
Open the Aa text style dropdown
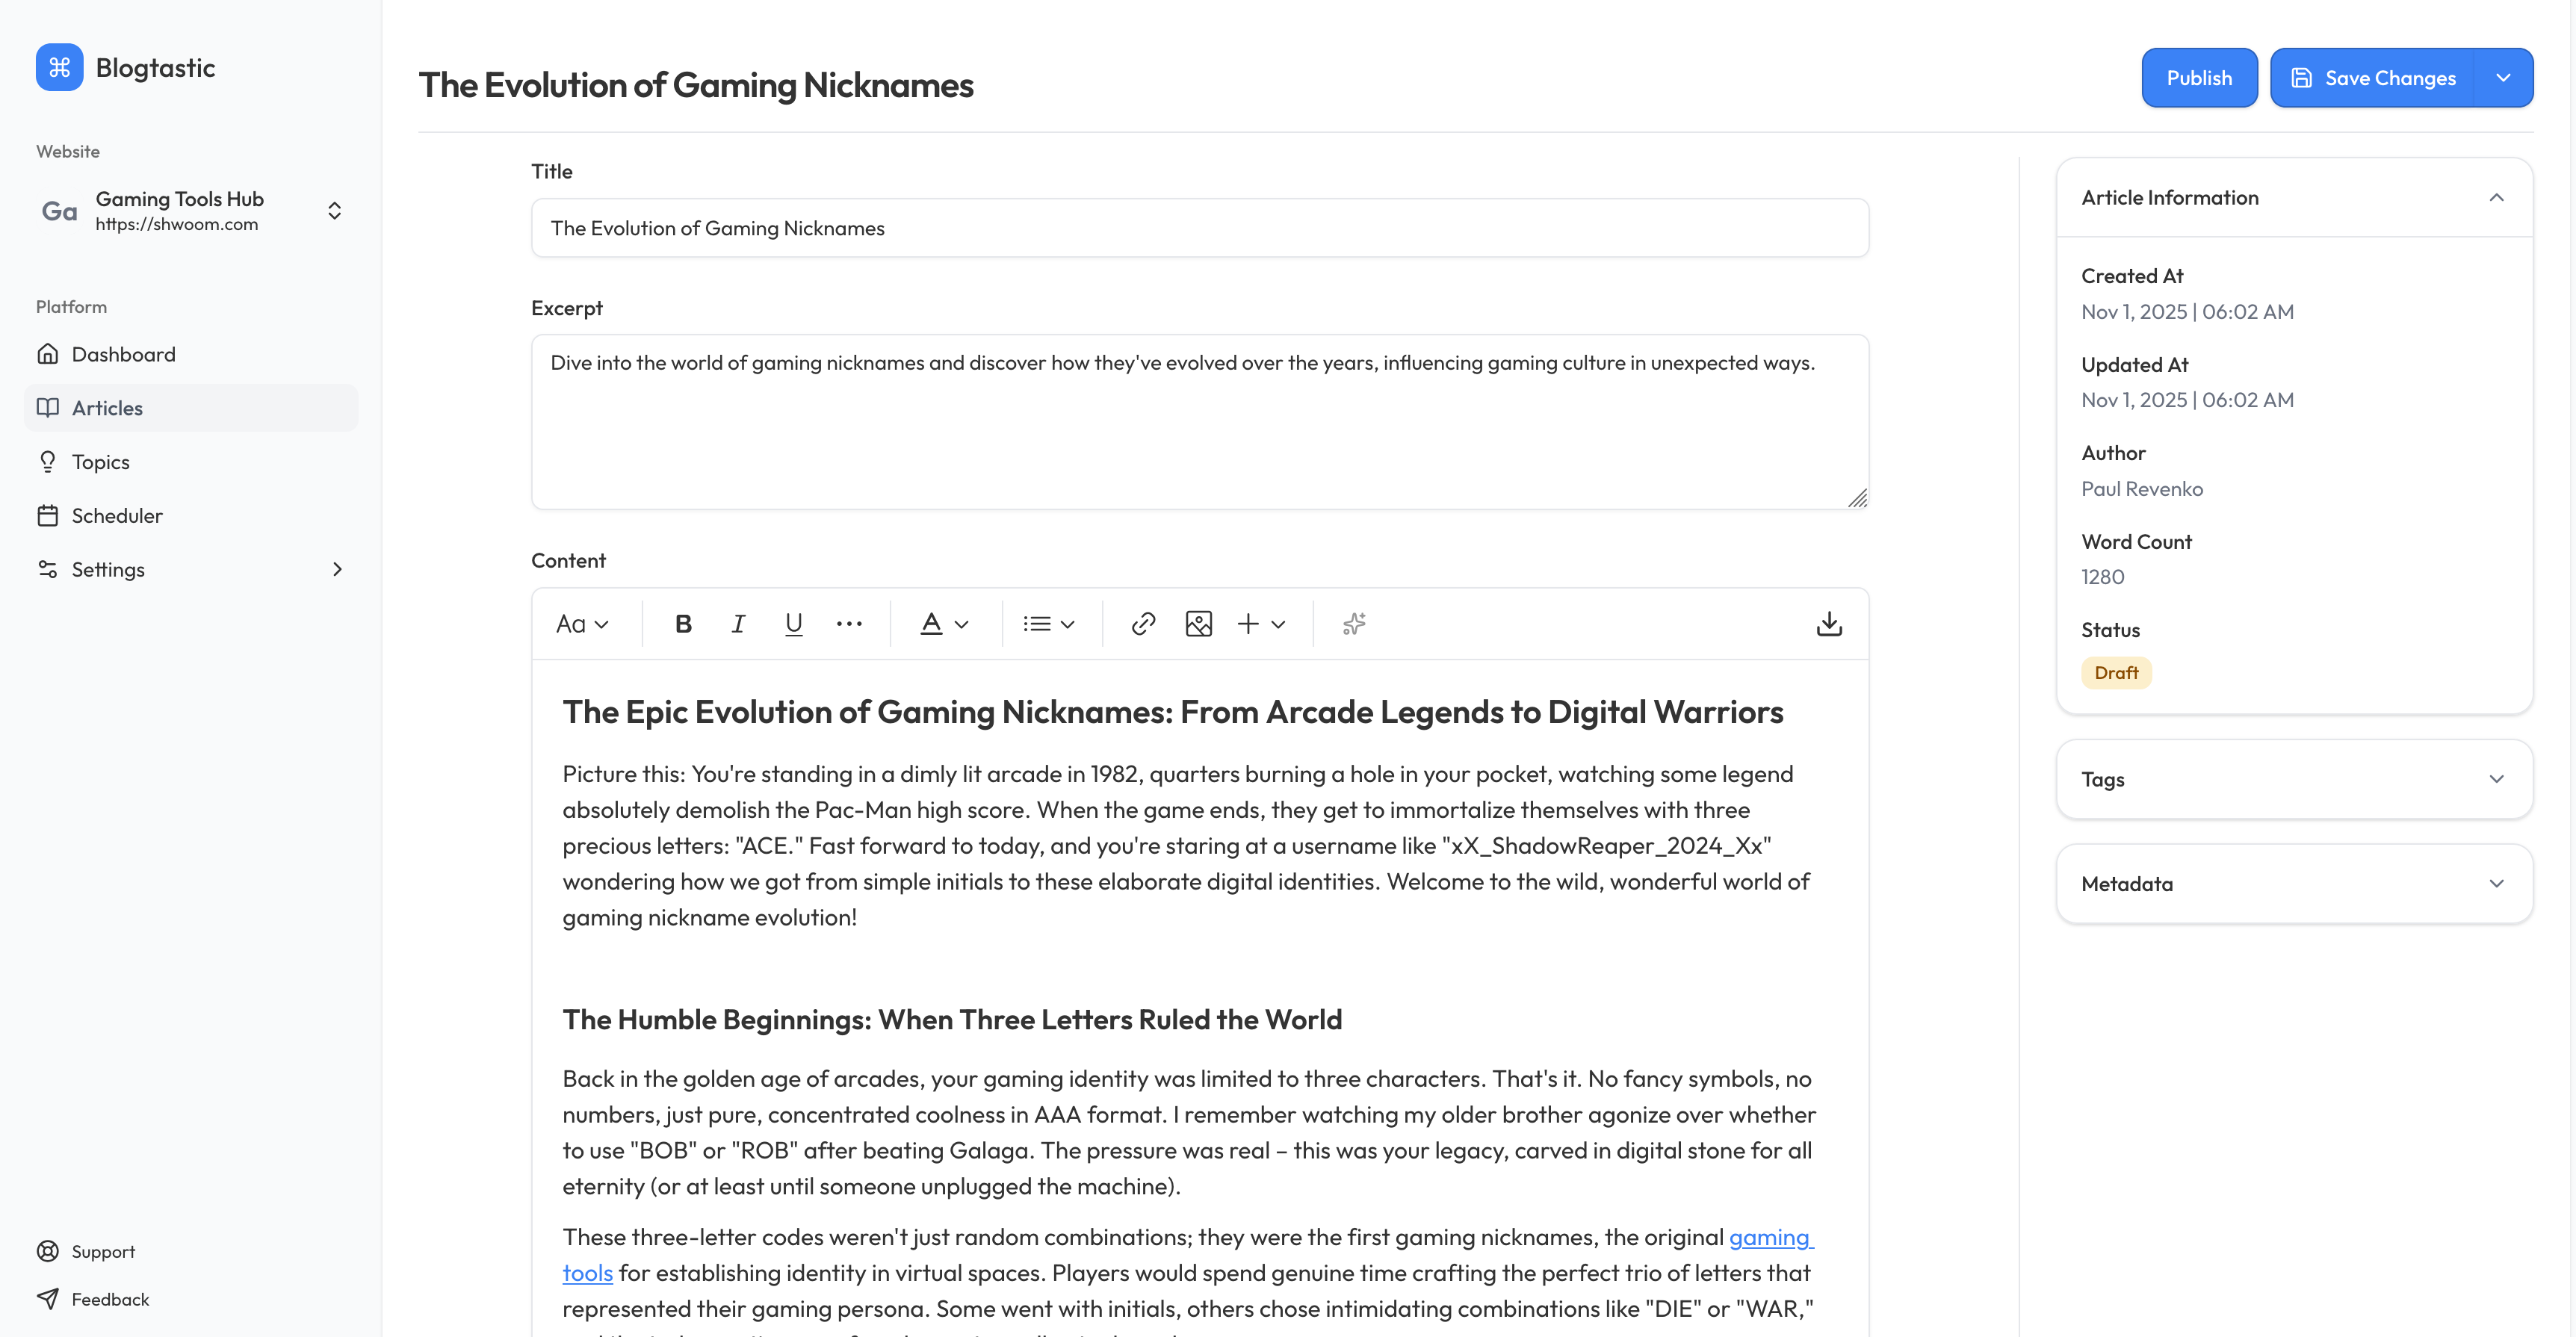tap(582, 624)
